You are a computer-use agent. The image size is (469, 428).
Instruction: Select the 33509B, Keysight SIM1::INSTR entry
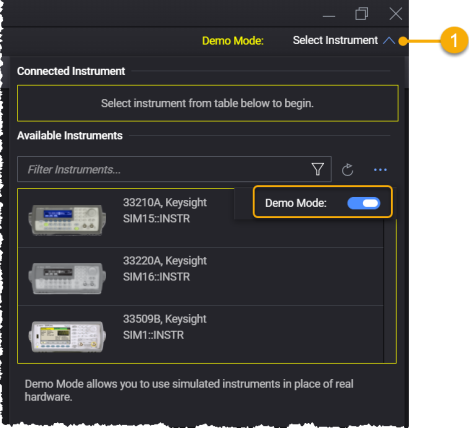coord(201,334)
